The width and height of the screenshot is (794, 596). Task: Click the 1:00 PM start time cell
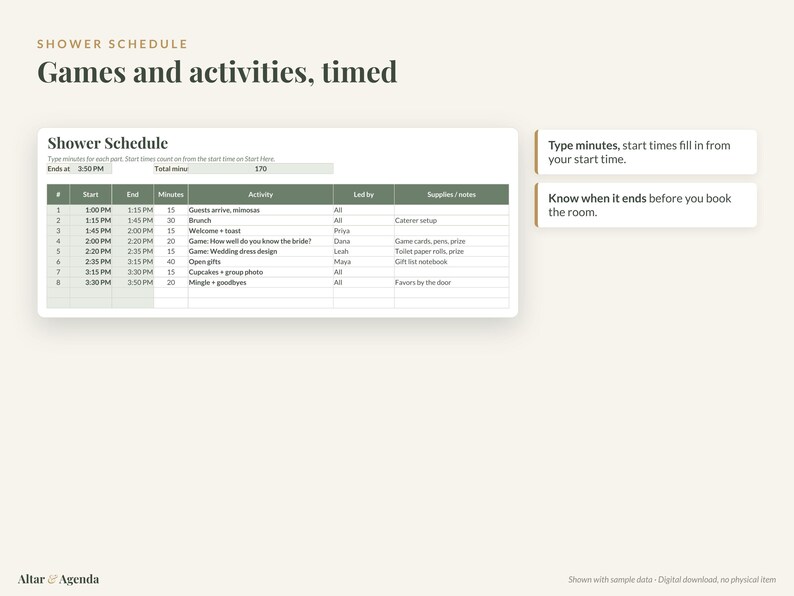(91, 210)
